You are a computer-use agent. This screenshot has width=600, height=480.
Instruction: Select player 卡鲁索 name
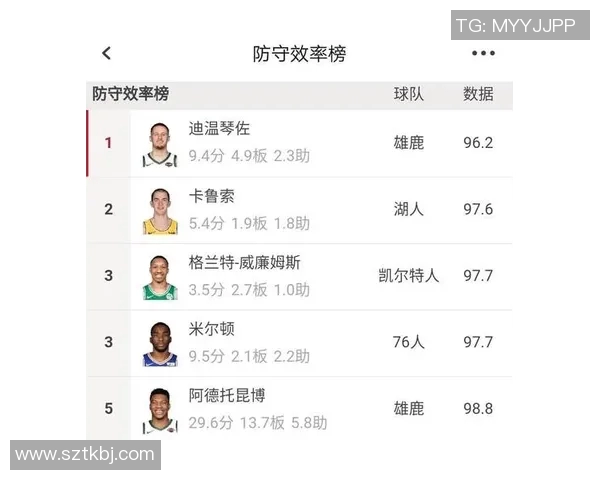coord(211,196)
